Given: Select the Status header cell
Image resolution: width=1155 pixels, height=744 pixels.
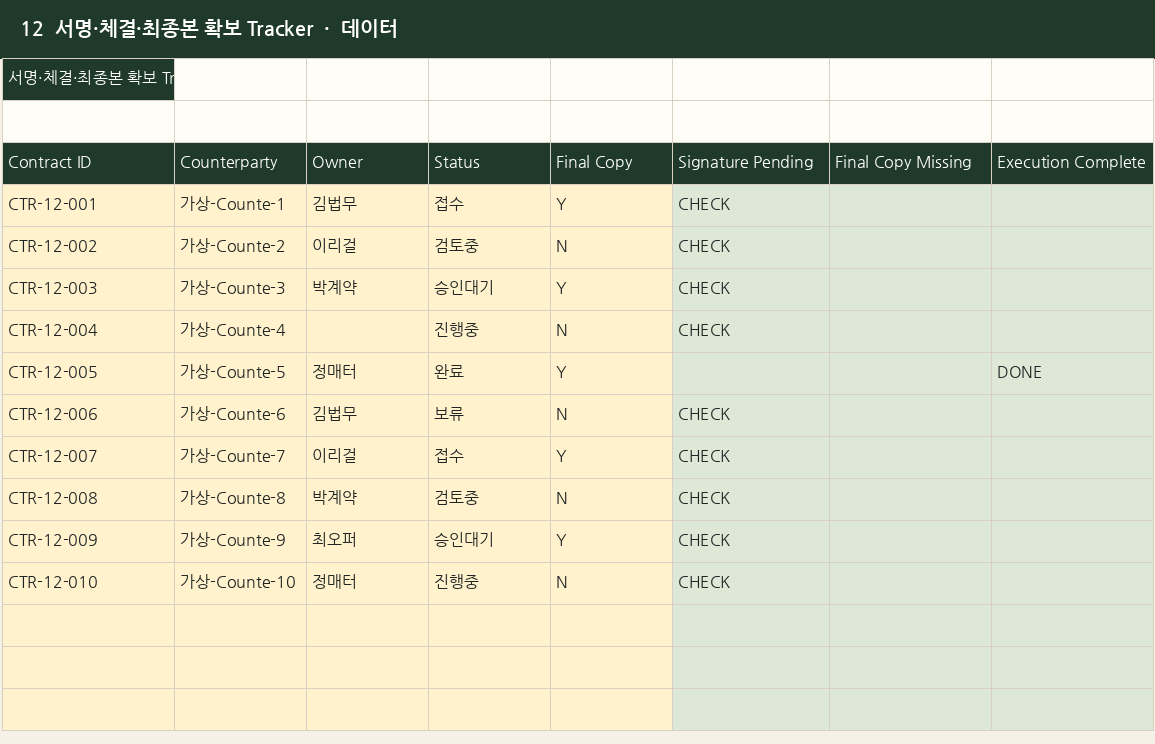Looking at the screenshot, I should [x=489, y=163].
